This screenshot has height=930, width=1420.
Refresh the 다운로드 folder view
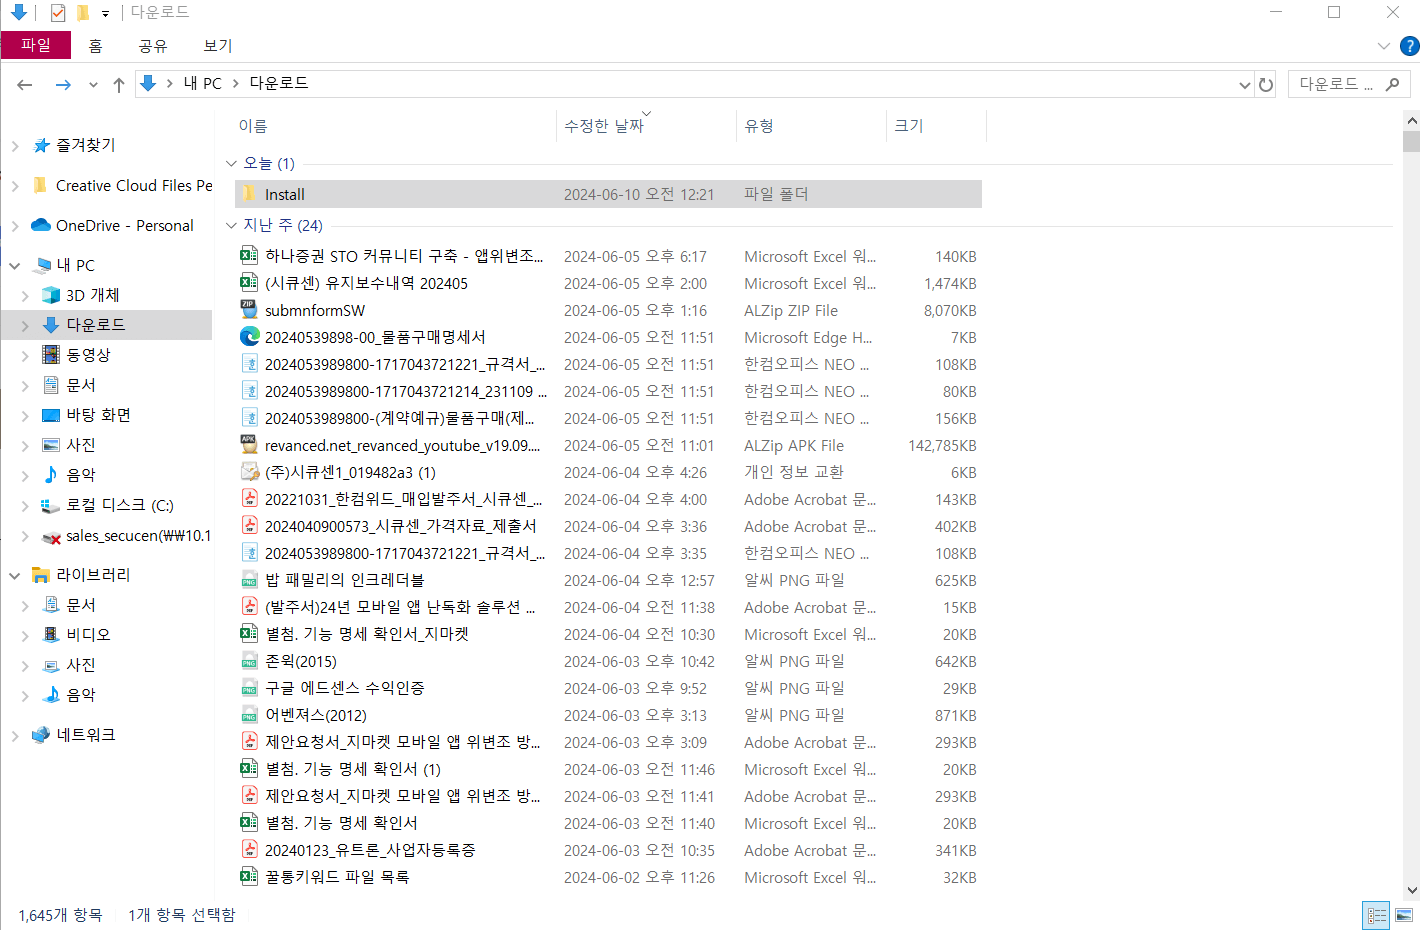[x=1266, y=85]
